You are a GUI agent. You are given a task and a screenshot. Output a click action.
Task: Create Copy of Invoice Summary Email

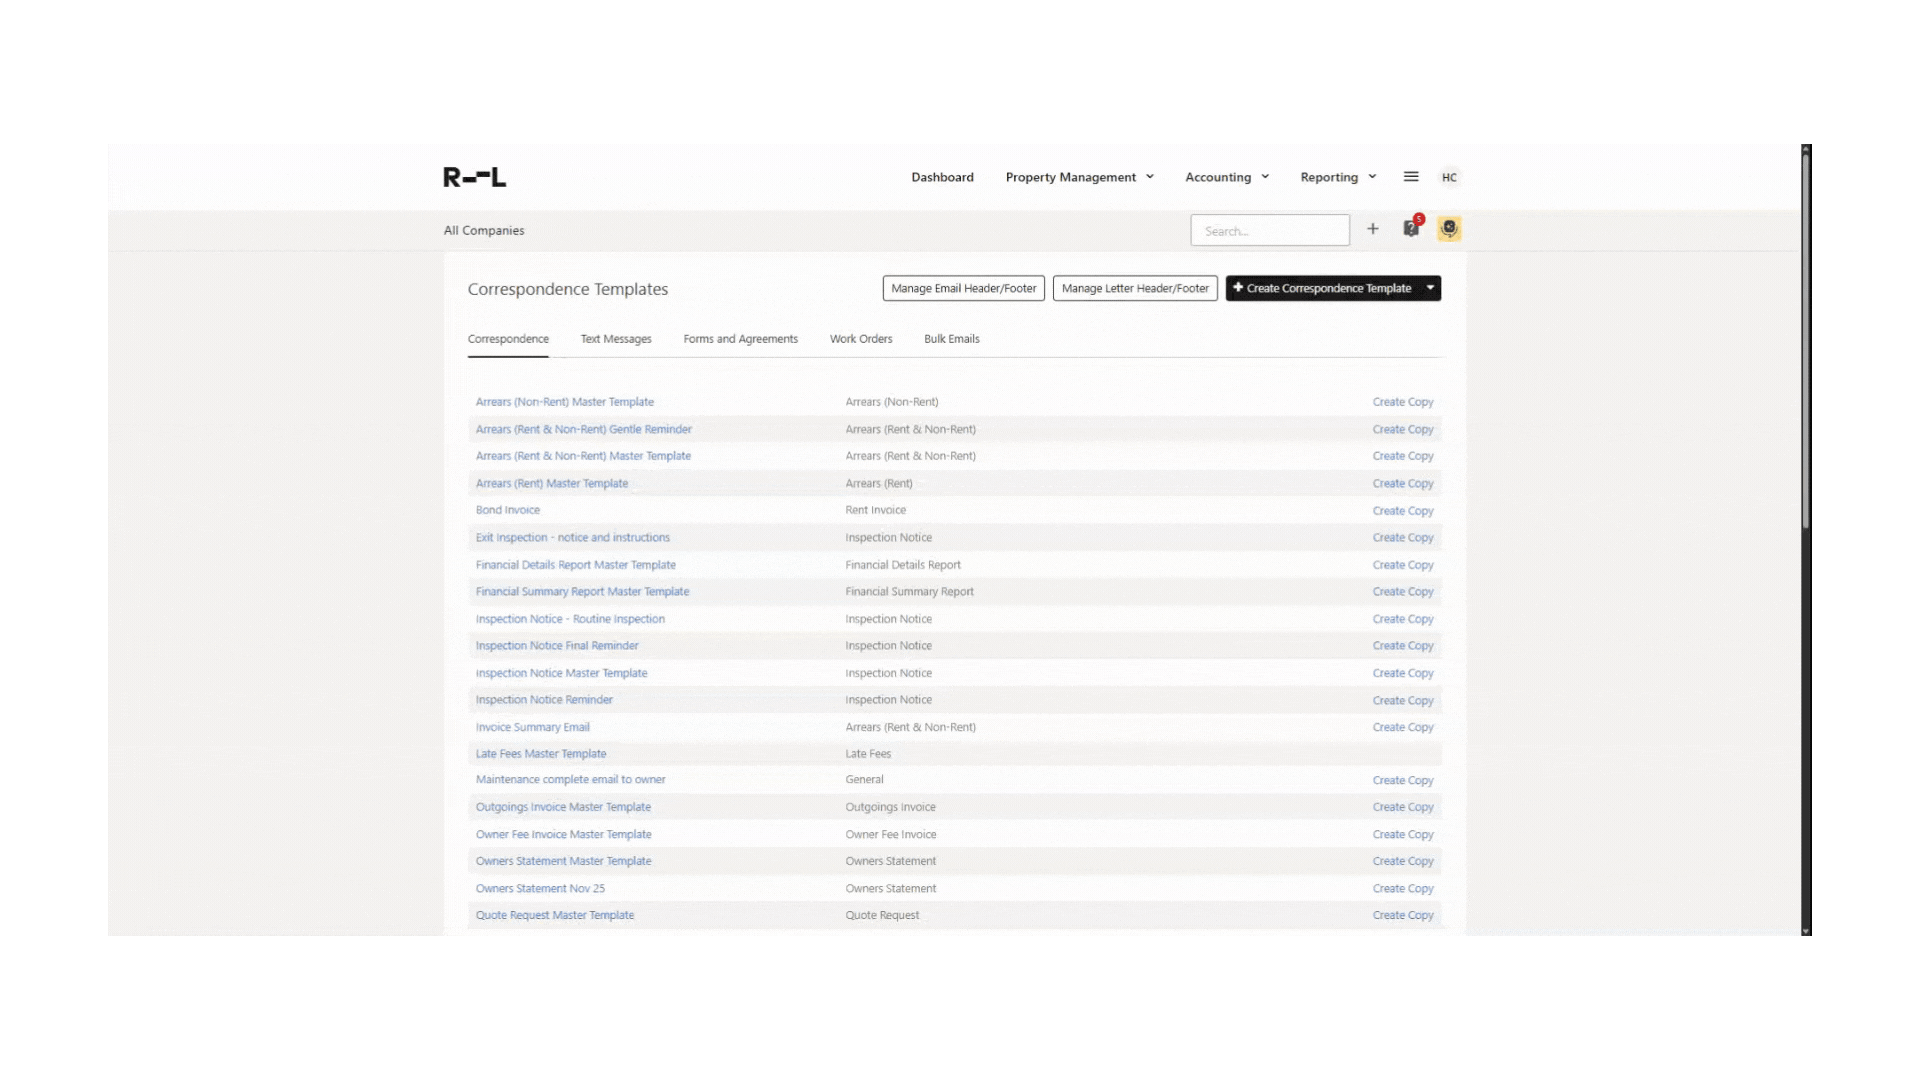1402,727
